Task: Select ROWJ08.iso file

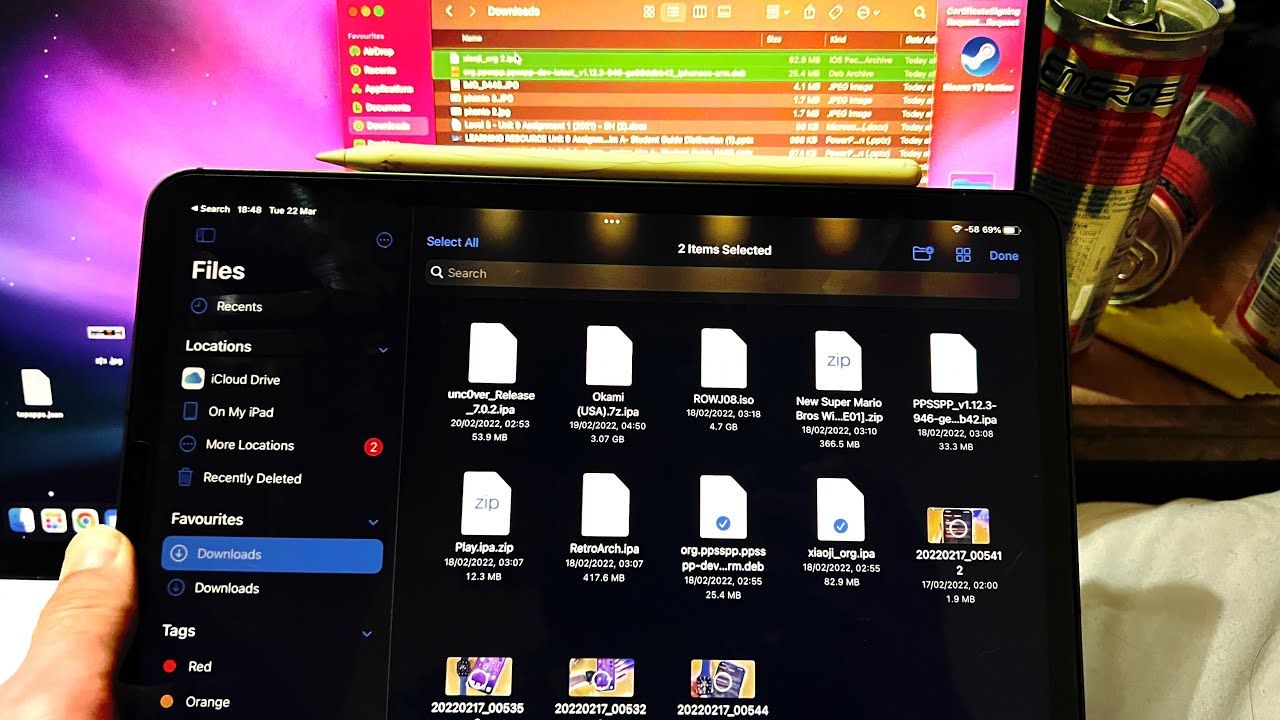Action: tap(724, 380)
